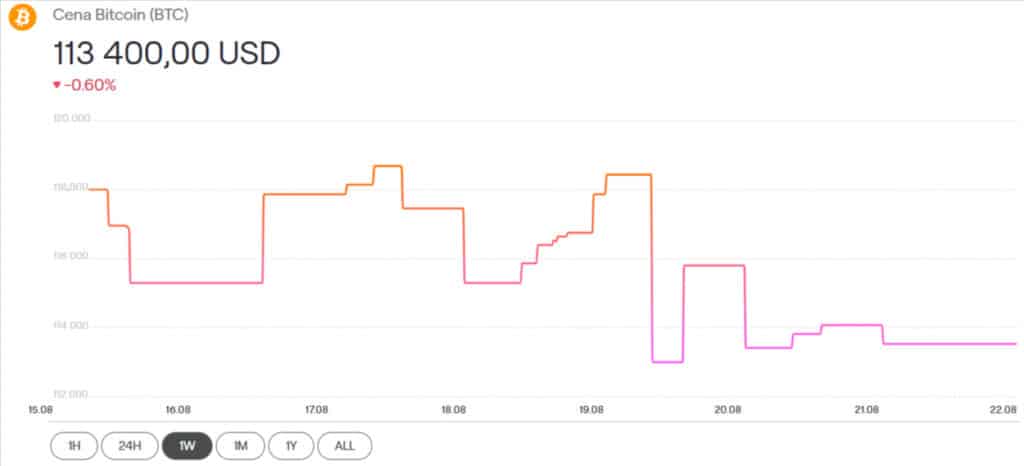Switch chart to 24H range
The height and width of the screenshot is (466, 1024).
128,445
